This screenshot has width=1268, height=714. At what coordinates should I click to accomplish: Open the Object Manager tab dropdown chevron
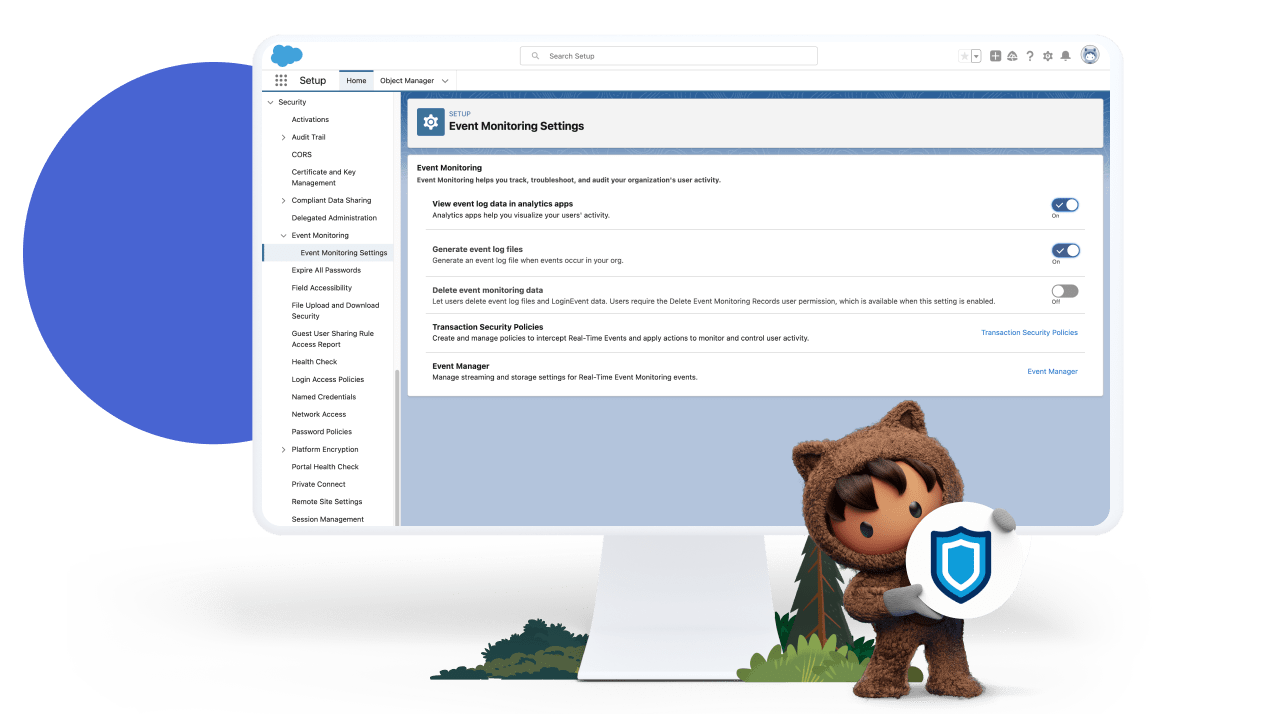click(x=445, y=81)
